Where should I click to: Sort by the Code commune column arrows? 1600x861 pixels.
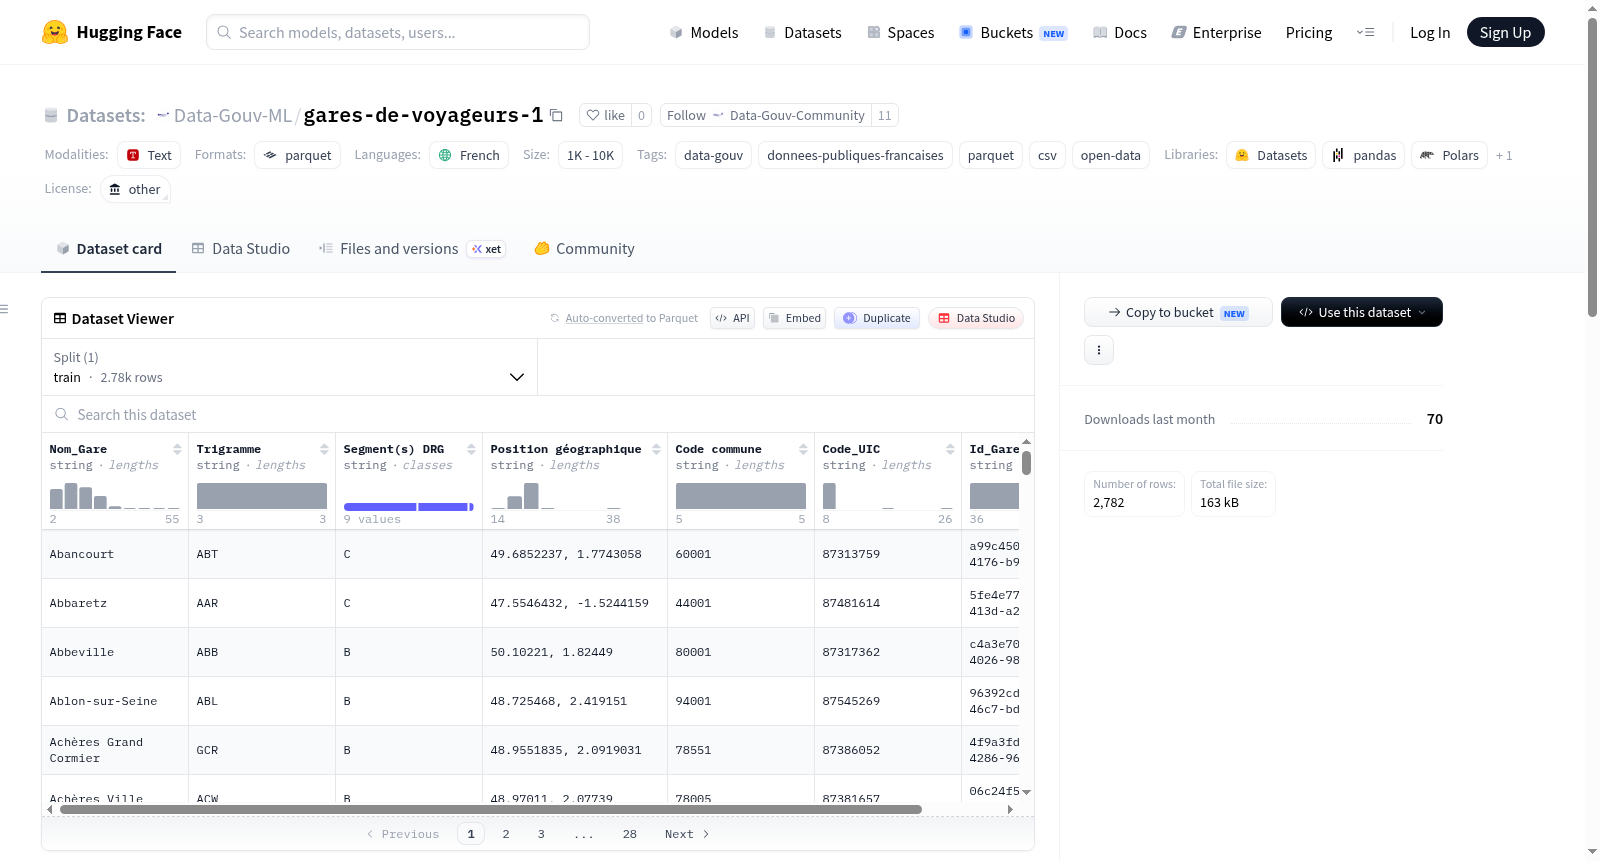[803, 449]
